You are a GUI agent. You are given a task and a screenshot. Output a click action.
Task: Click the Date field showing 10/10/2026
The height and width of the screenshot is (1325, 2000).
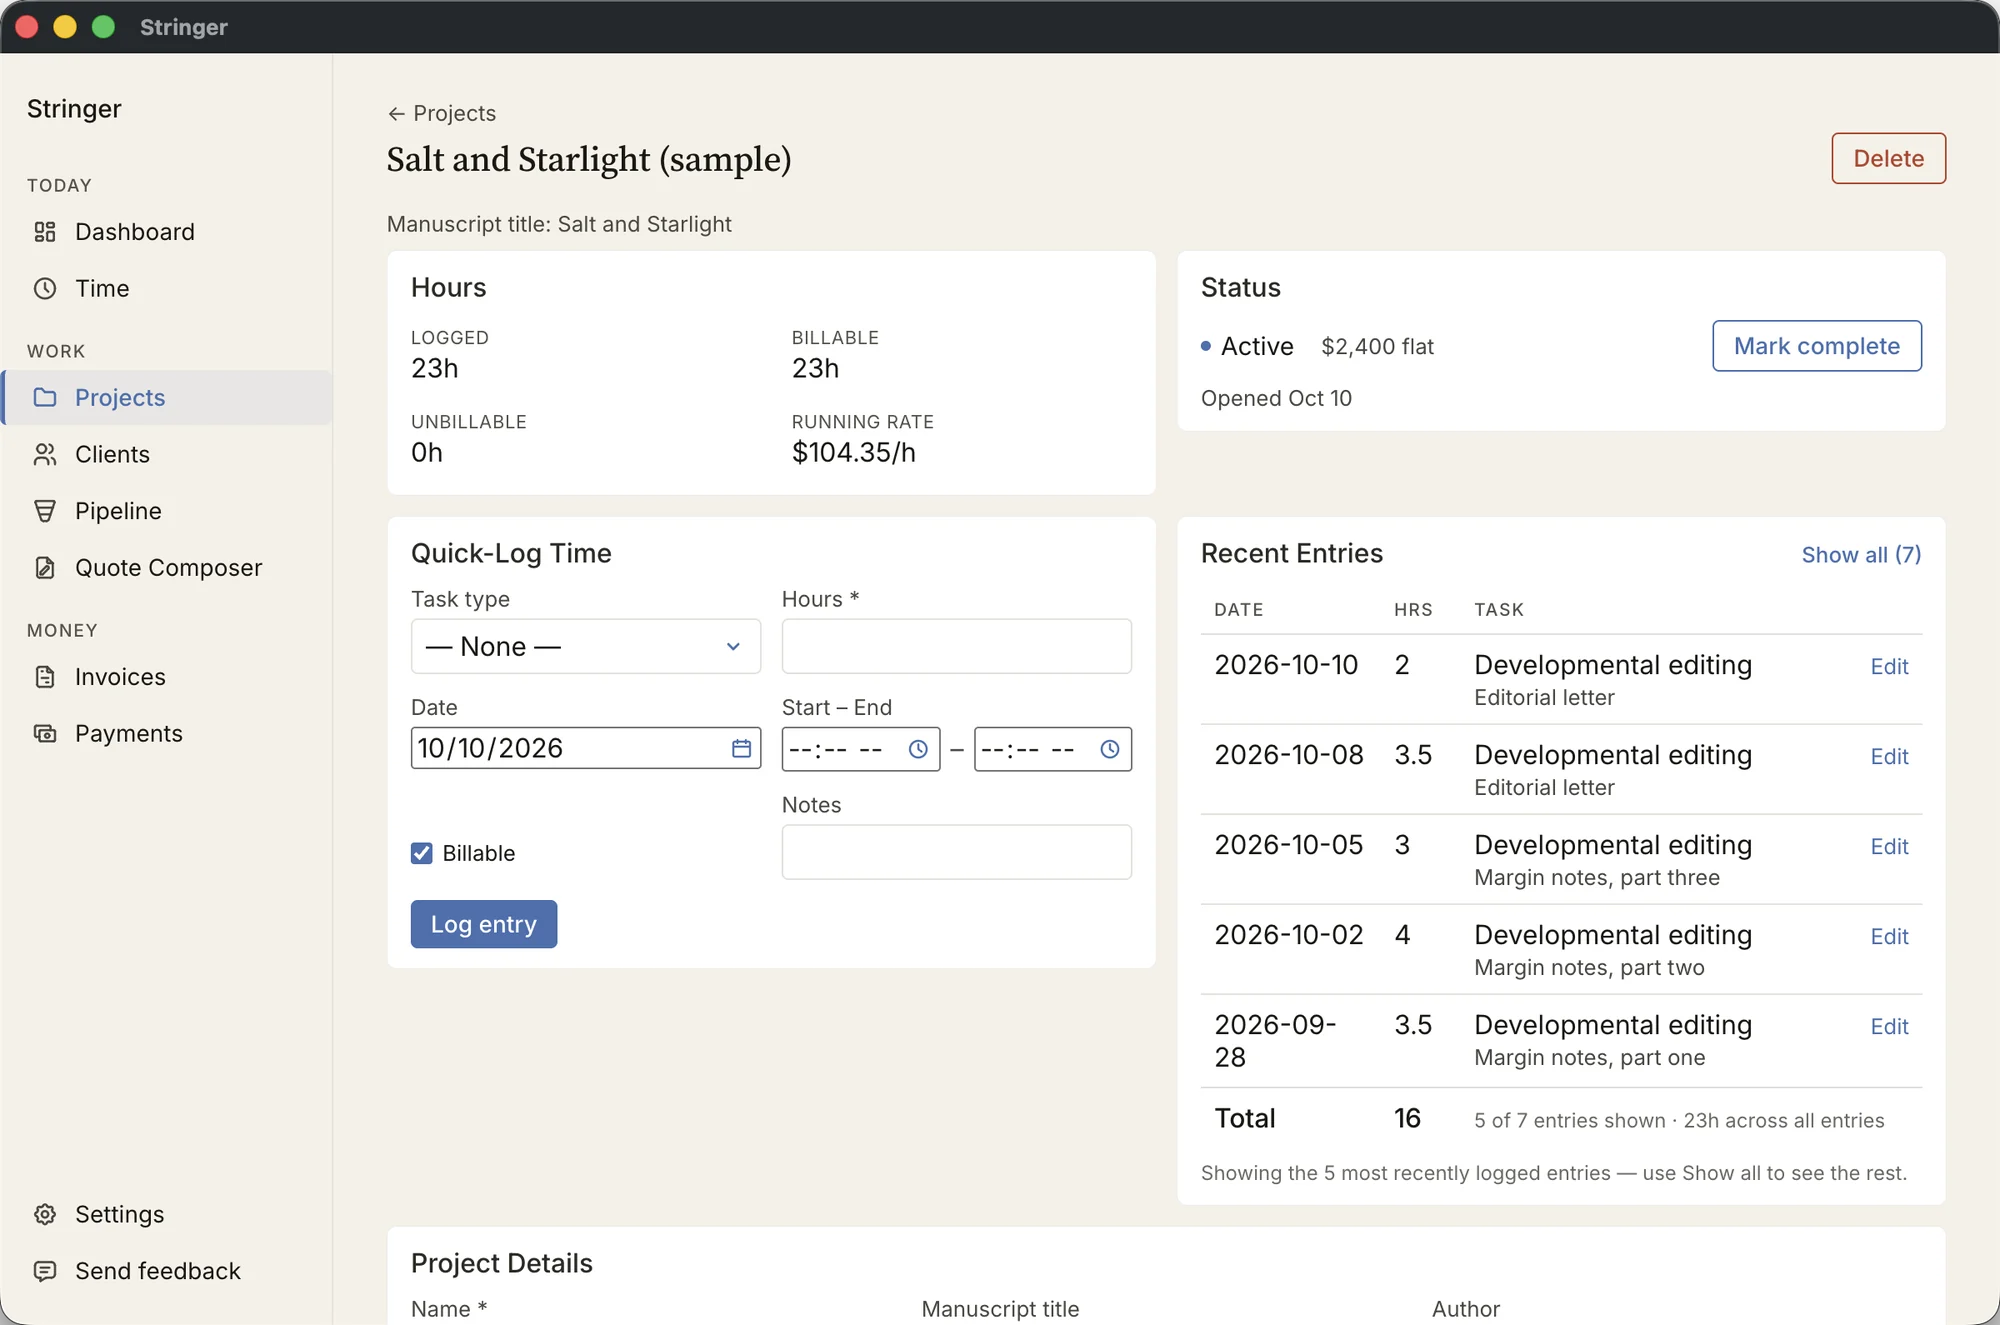click(586, 748)
